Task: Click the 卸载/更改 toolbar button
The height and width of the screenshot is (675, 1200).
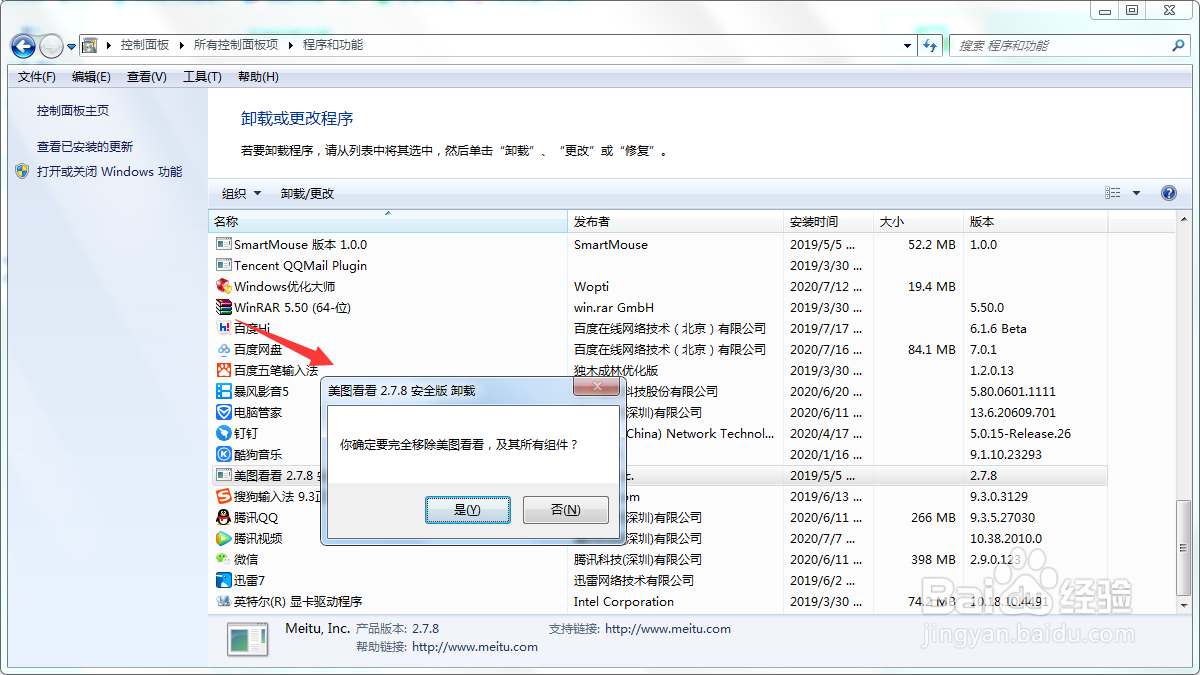Action: (308, 193)
